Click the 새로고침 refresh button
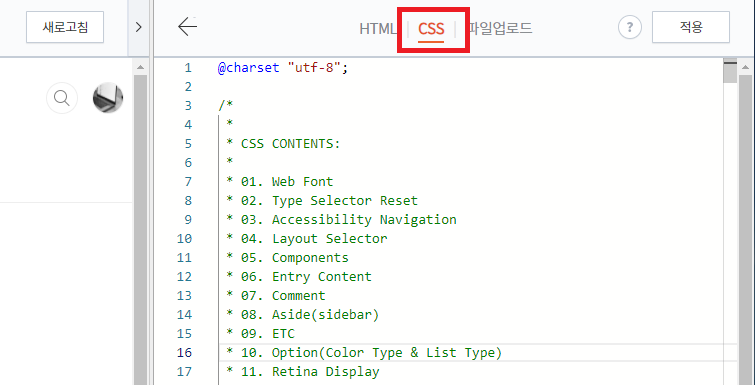This screenshot has width=755, height=385. 65,27
